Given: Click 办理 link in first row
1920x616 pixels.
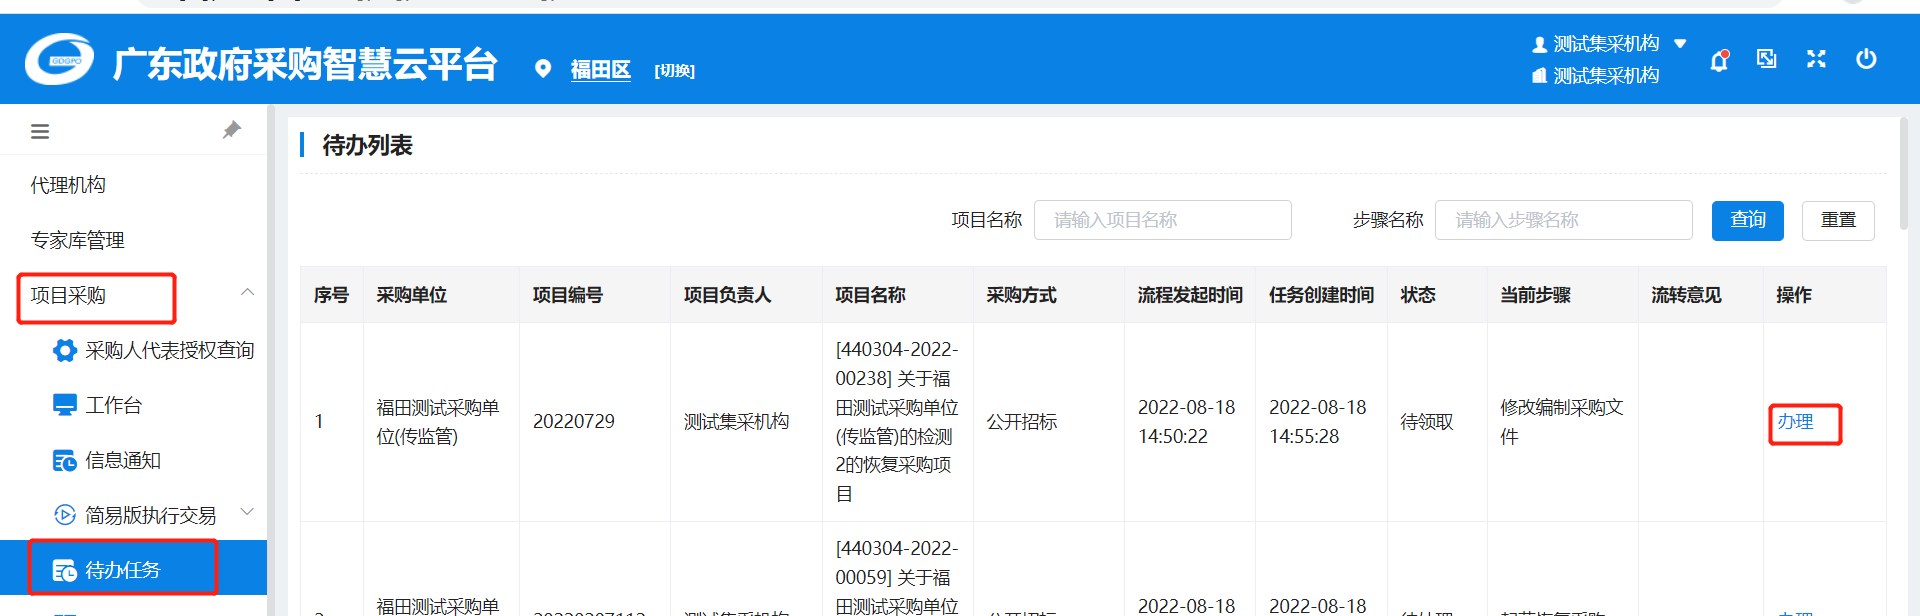Looking at the screenshot, I should (x=1795, y=422).
